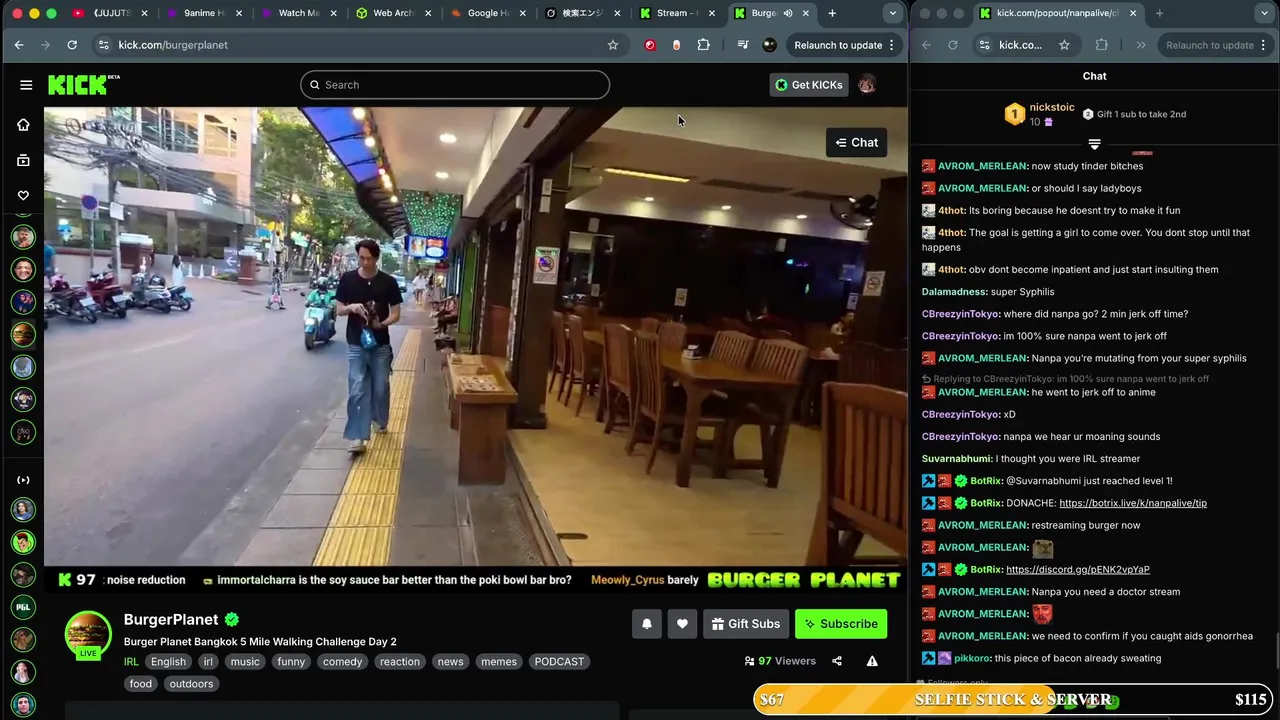
Task: Switch to the Google tab
Action: [486, 13]
